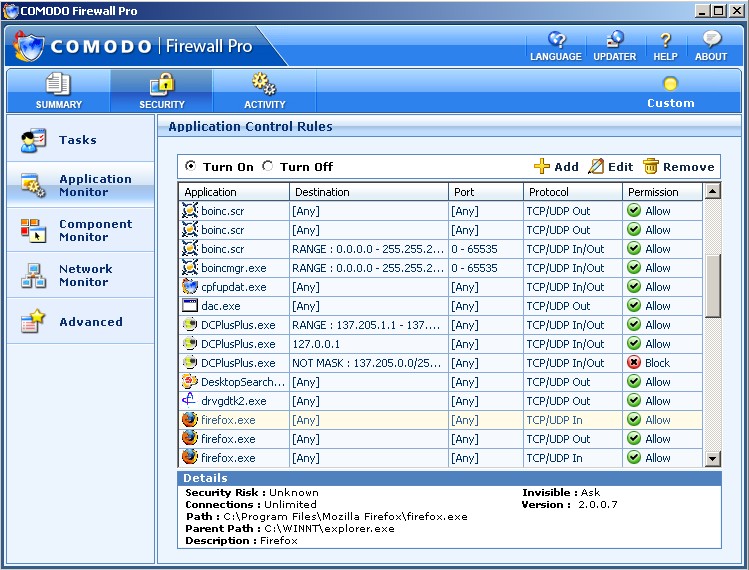
Task: Click the Version 2.0.0.7 detail
Action: click(569, 505)
